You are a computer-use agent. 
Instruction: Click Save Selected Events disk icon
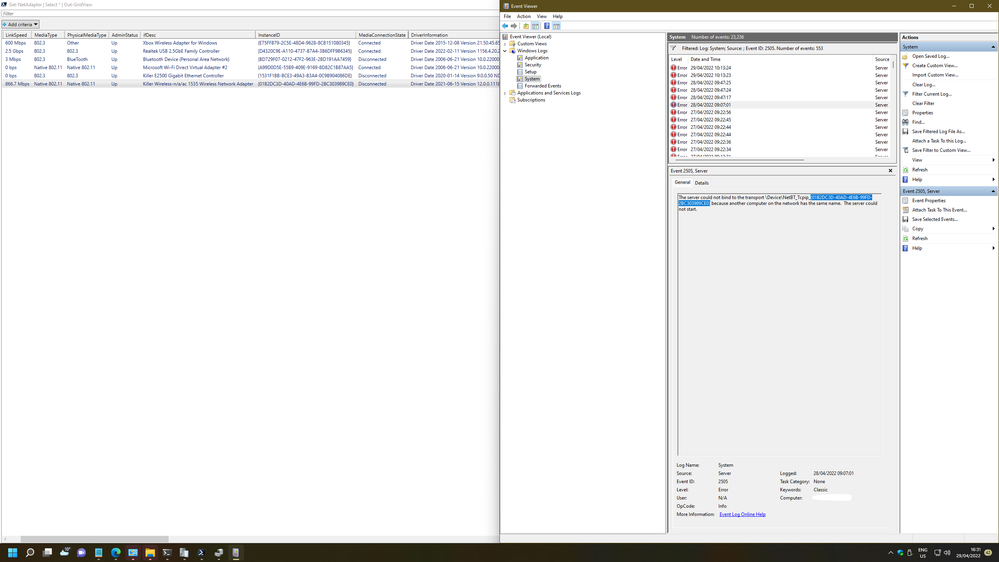click(x=905, y=219)
